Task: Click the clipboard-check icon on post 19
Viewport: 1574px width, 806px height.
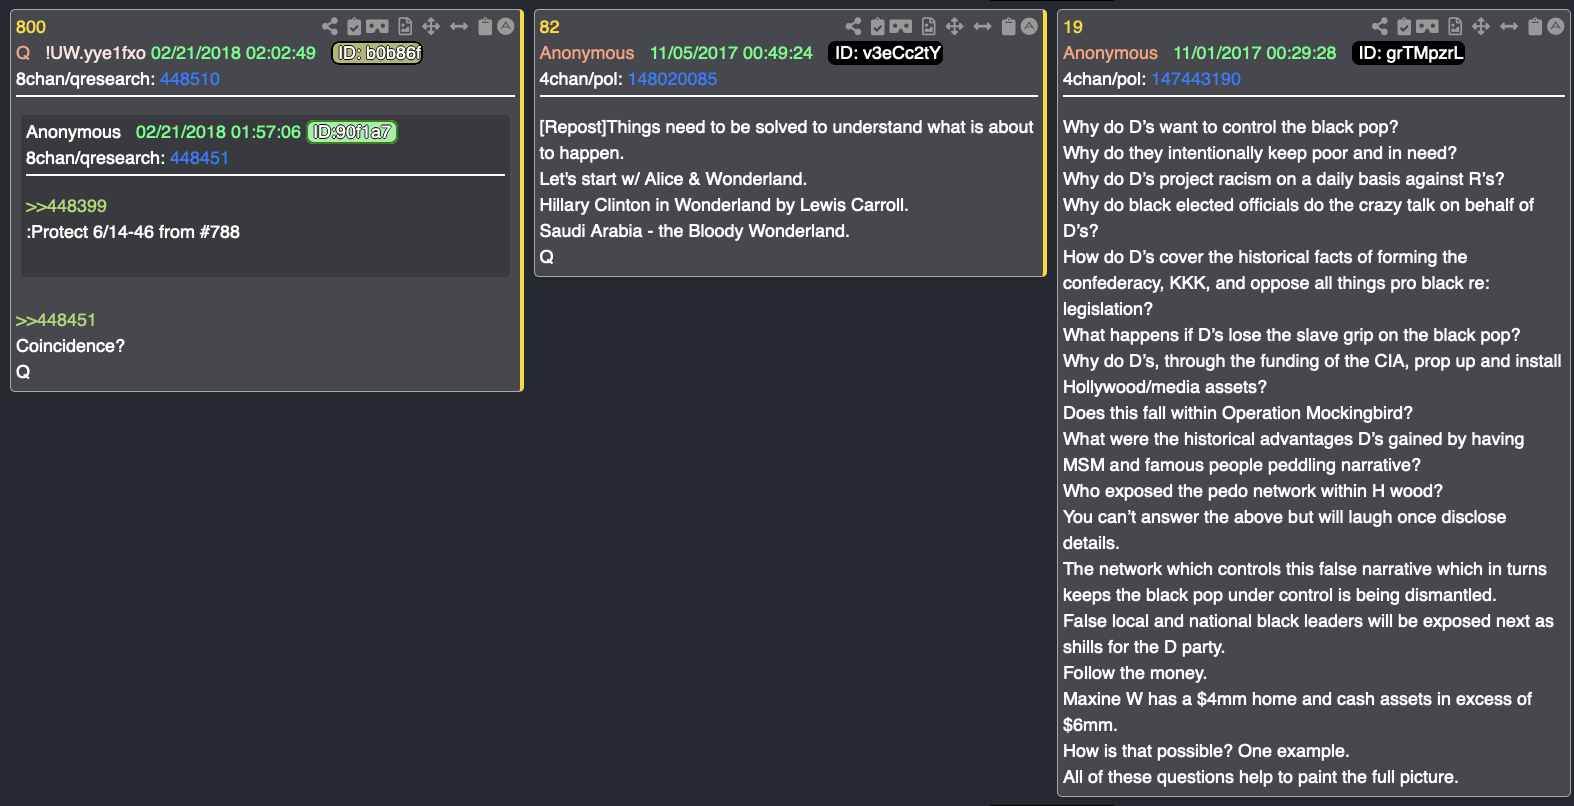Action: (x=1404, y=27)
